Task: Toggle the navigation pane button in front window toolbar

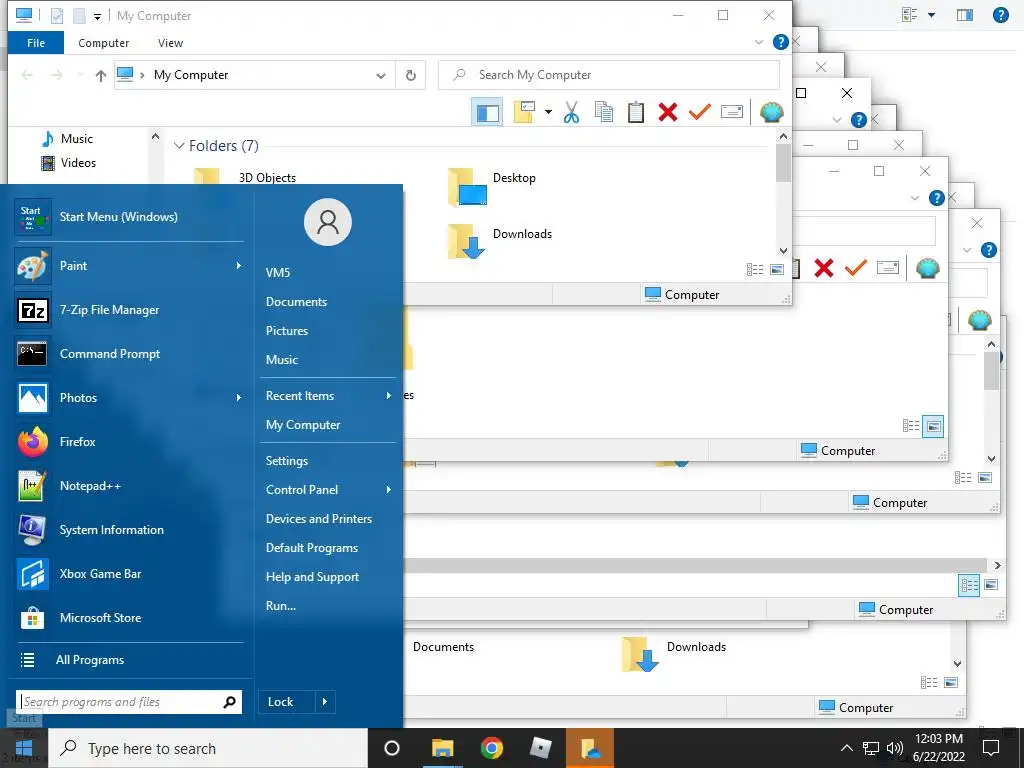Action: point(487,112)
